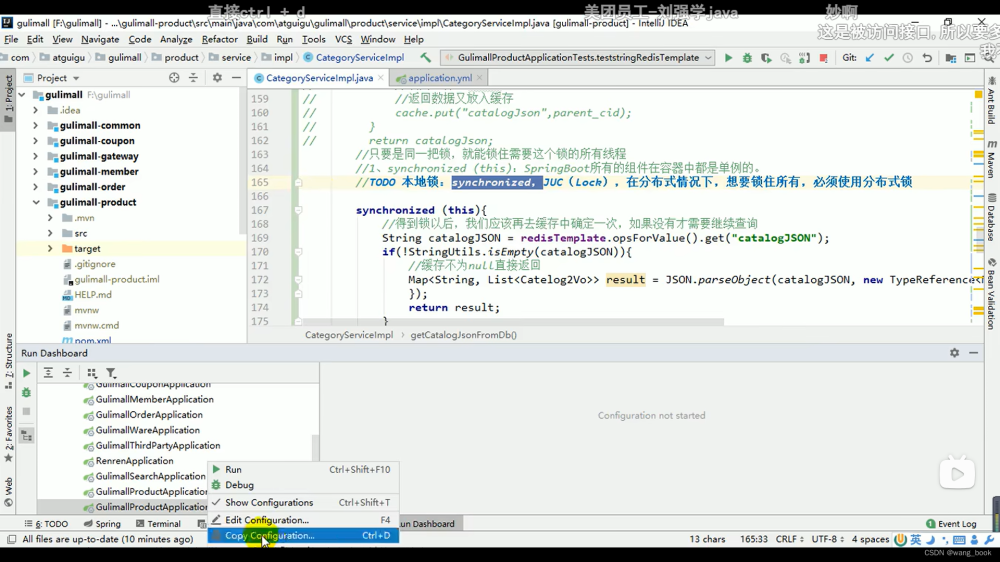Toggle the Terminal tool window

click(x=158, y=524)
